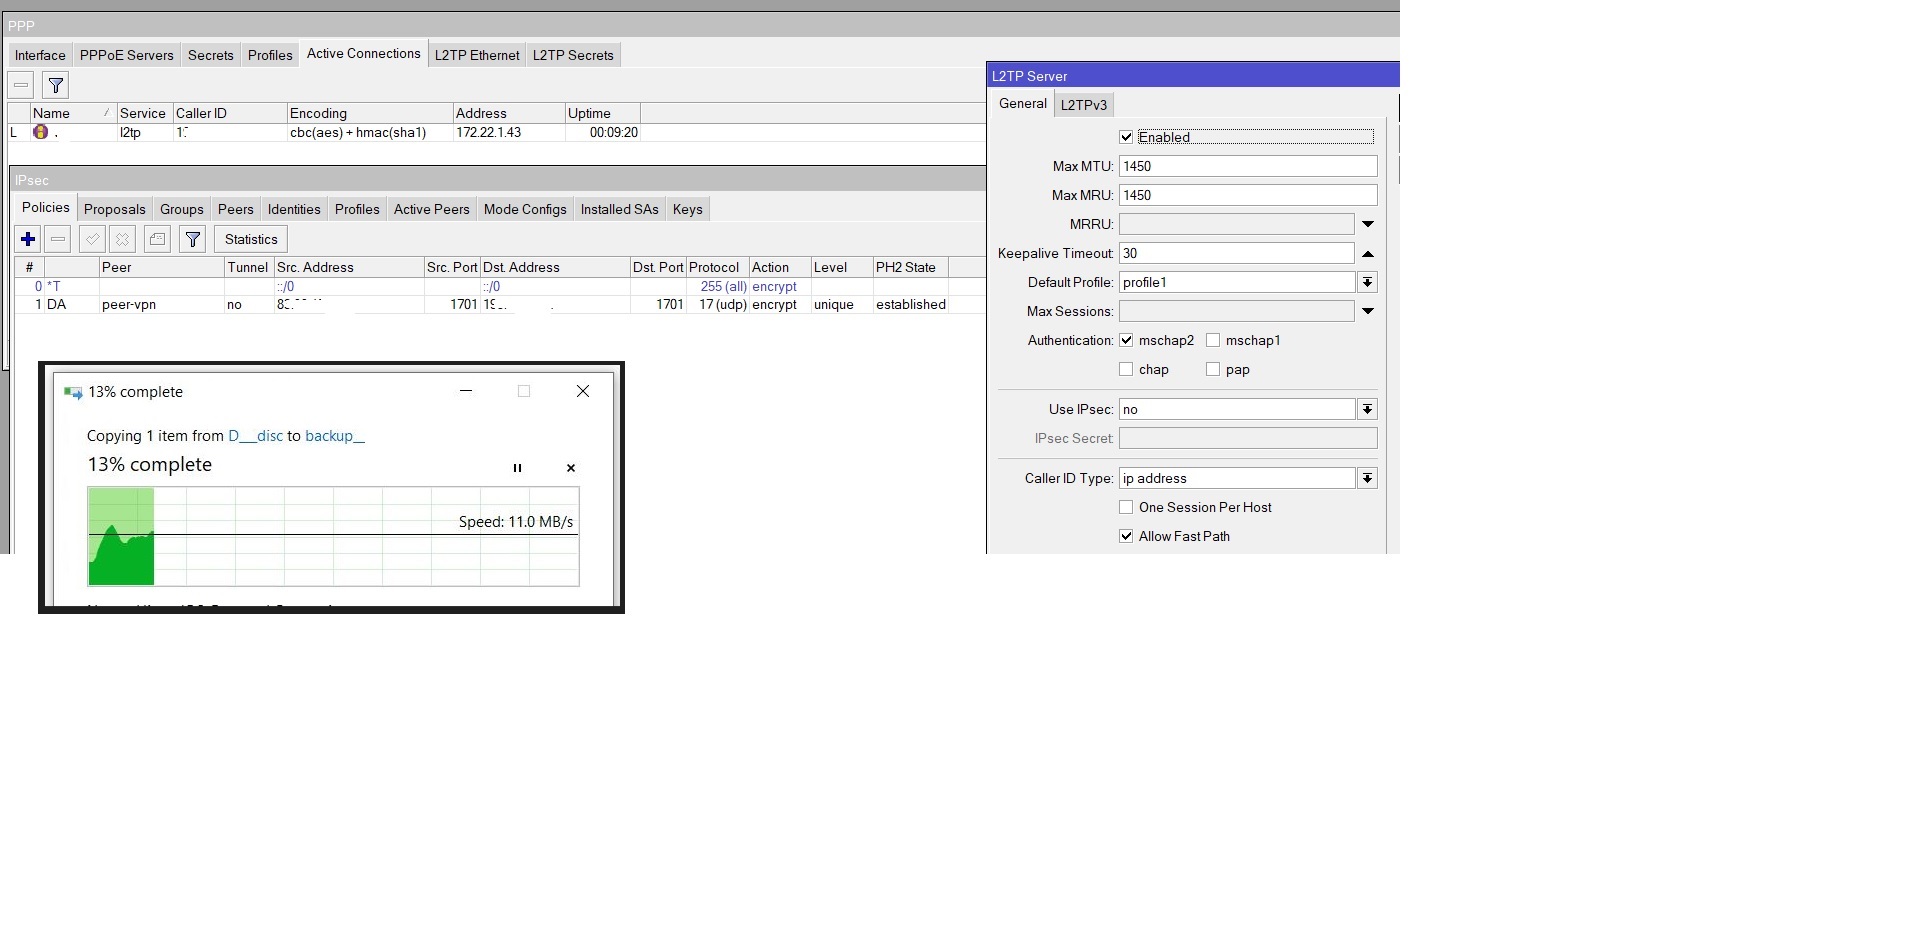The width and height of the screenshot is (1905, 933).
Task: Switch to L2TPv3 tab in L2TP Server
Action: tap(1084, 105)
